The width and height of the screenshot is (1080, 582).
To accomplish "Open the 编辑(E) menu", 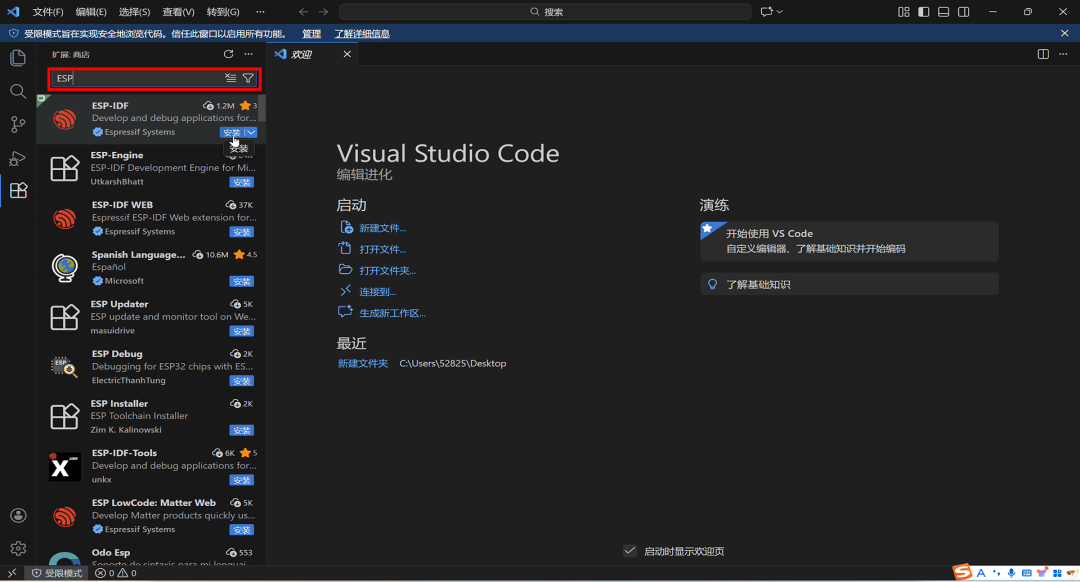I will point(91,12).
